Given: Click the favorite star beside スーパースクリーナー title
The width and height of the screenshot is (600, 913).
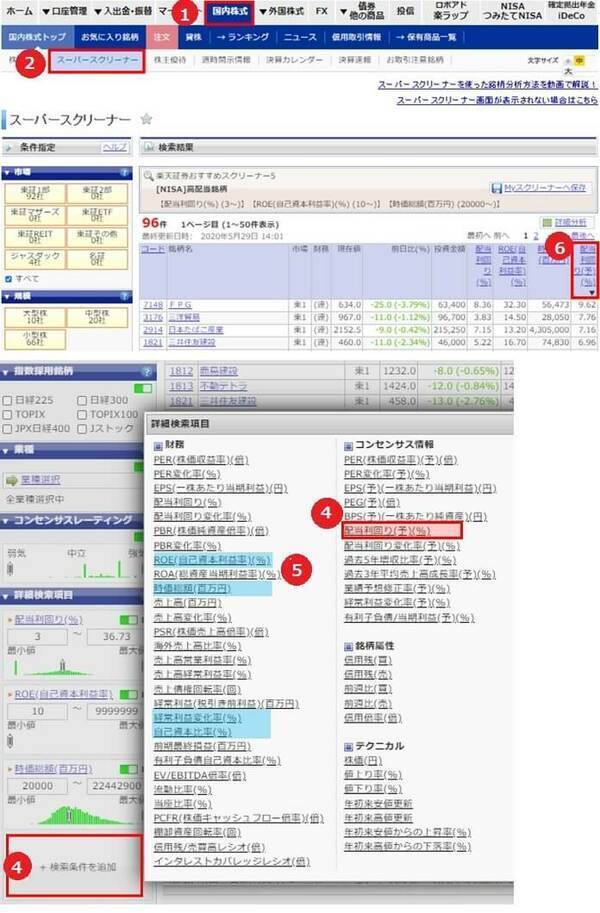Looking at the screenshot, I should tap(146, 119).
